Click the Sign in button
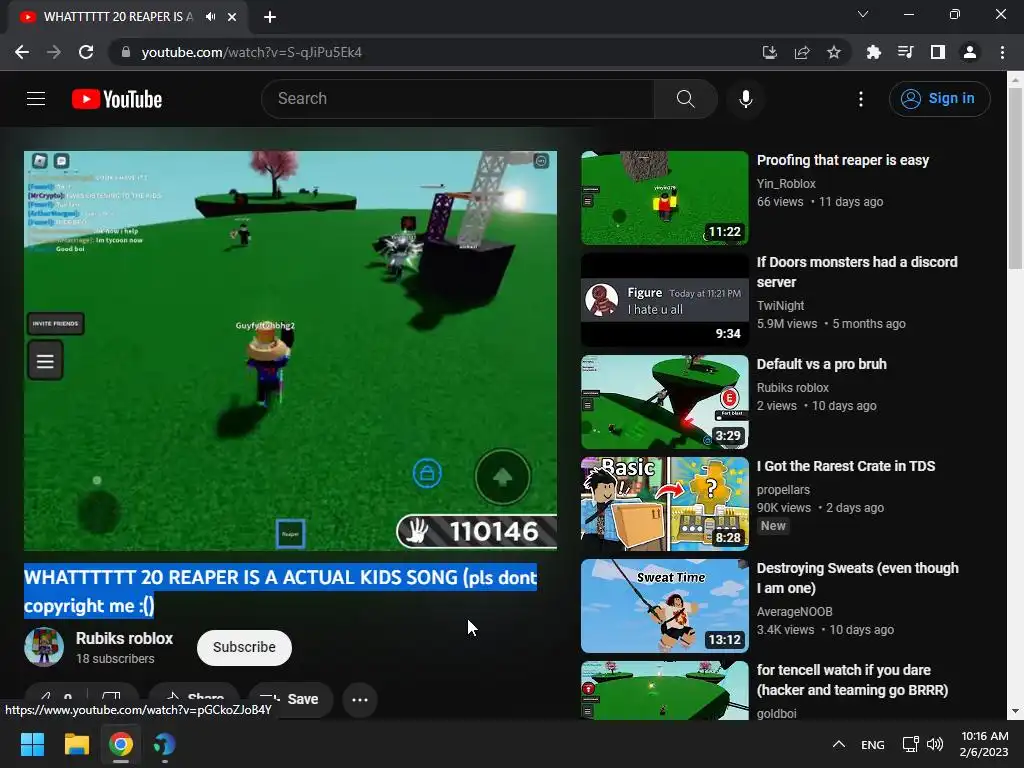Image resolution: width=1024 pixels, height=768 pixels. point(939,99)
